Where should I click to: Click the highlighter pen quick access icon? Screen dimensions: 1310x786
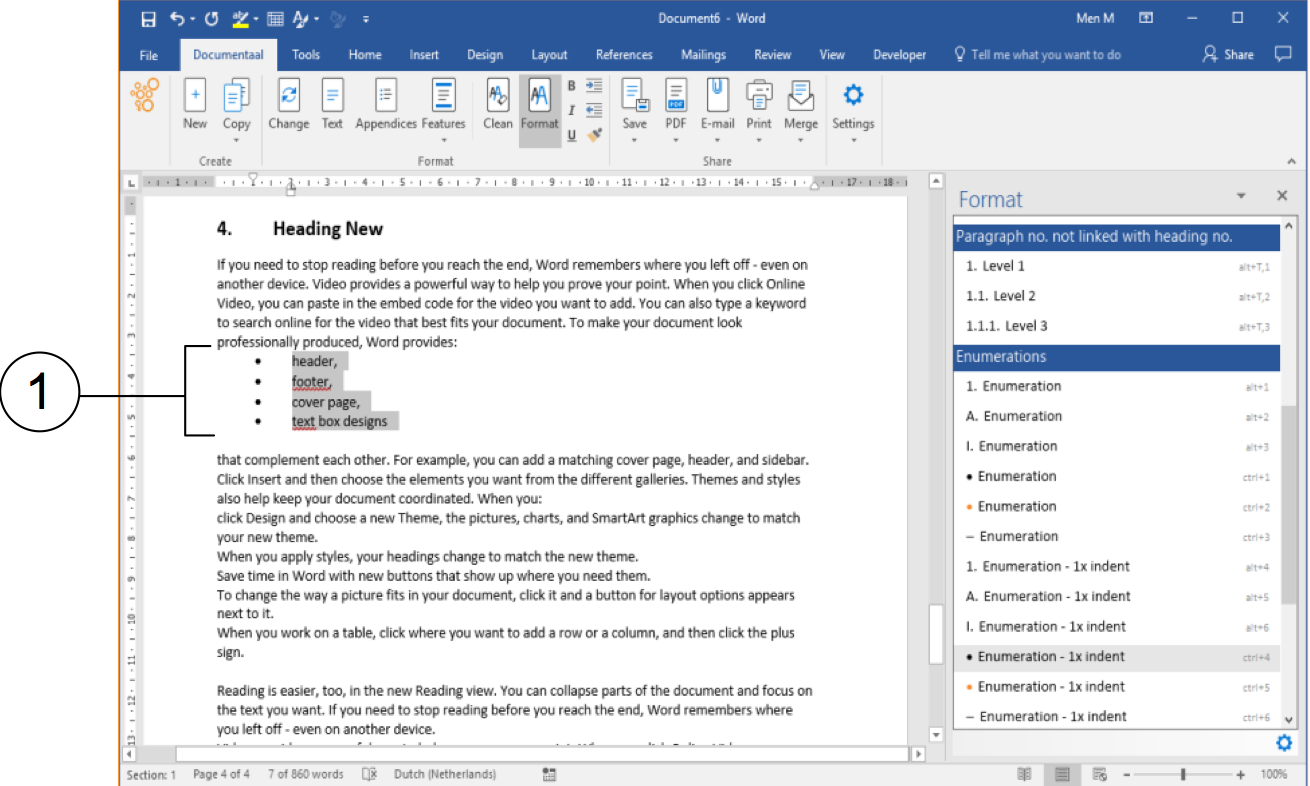click(240, 18)
